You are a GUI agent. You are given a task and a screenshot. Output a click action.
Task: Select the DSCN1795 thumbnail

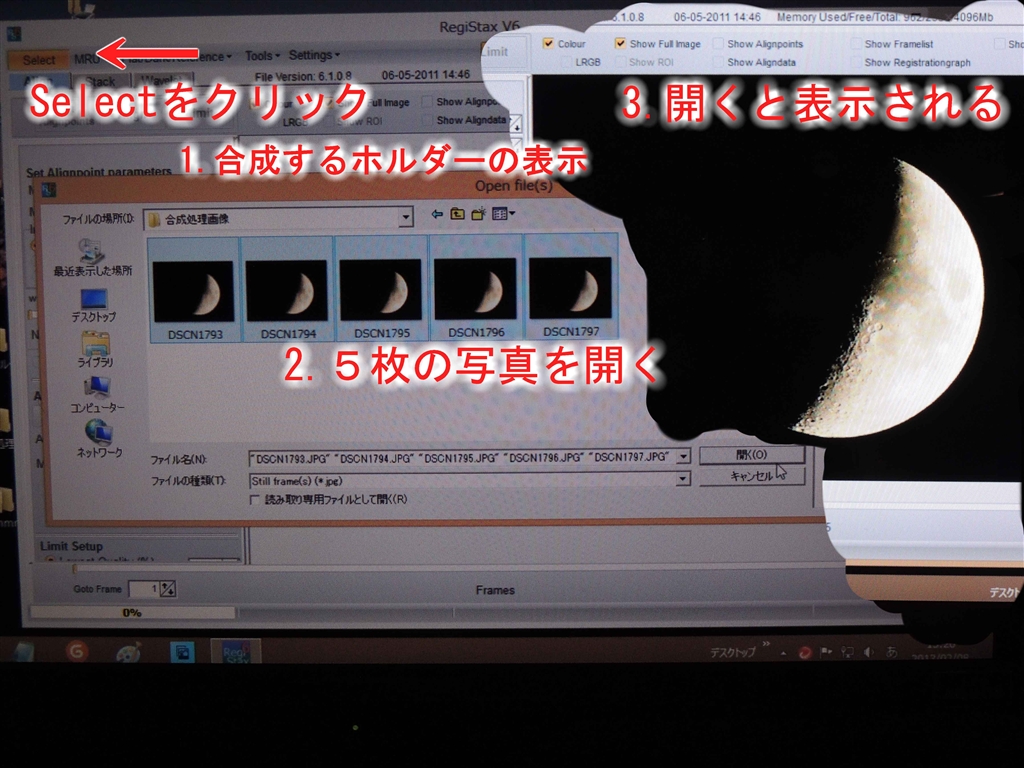[381, 289]
